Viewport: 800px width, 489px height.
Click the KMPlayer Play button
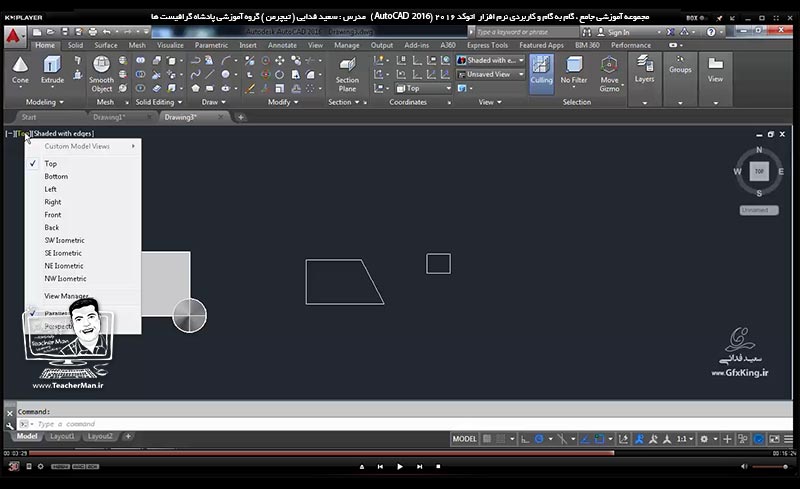point(399,467)
